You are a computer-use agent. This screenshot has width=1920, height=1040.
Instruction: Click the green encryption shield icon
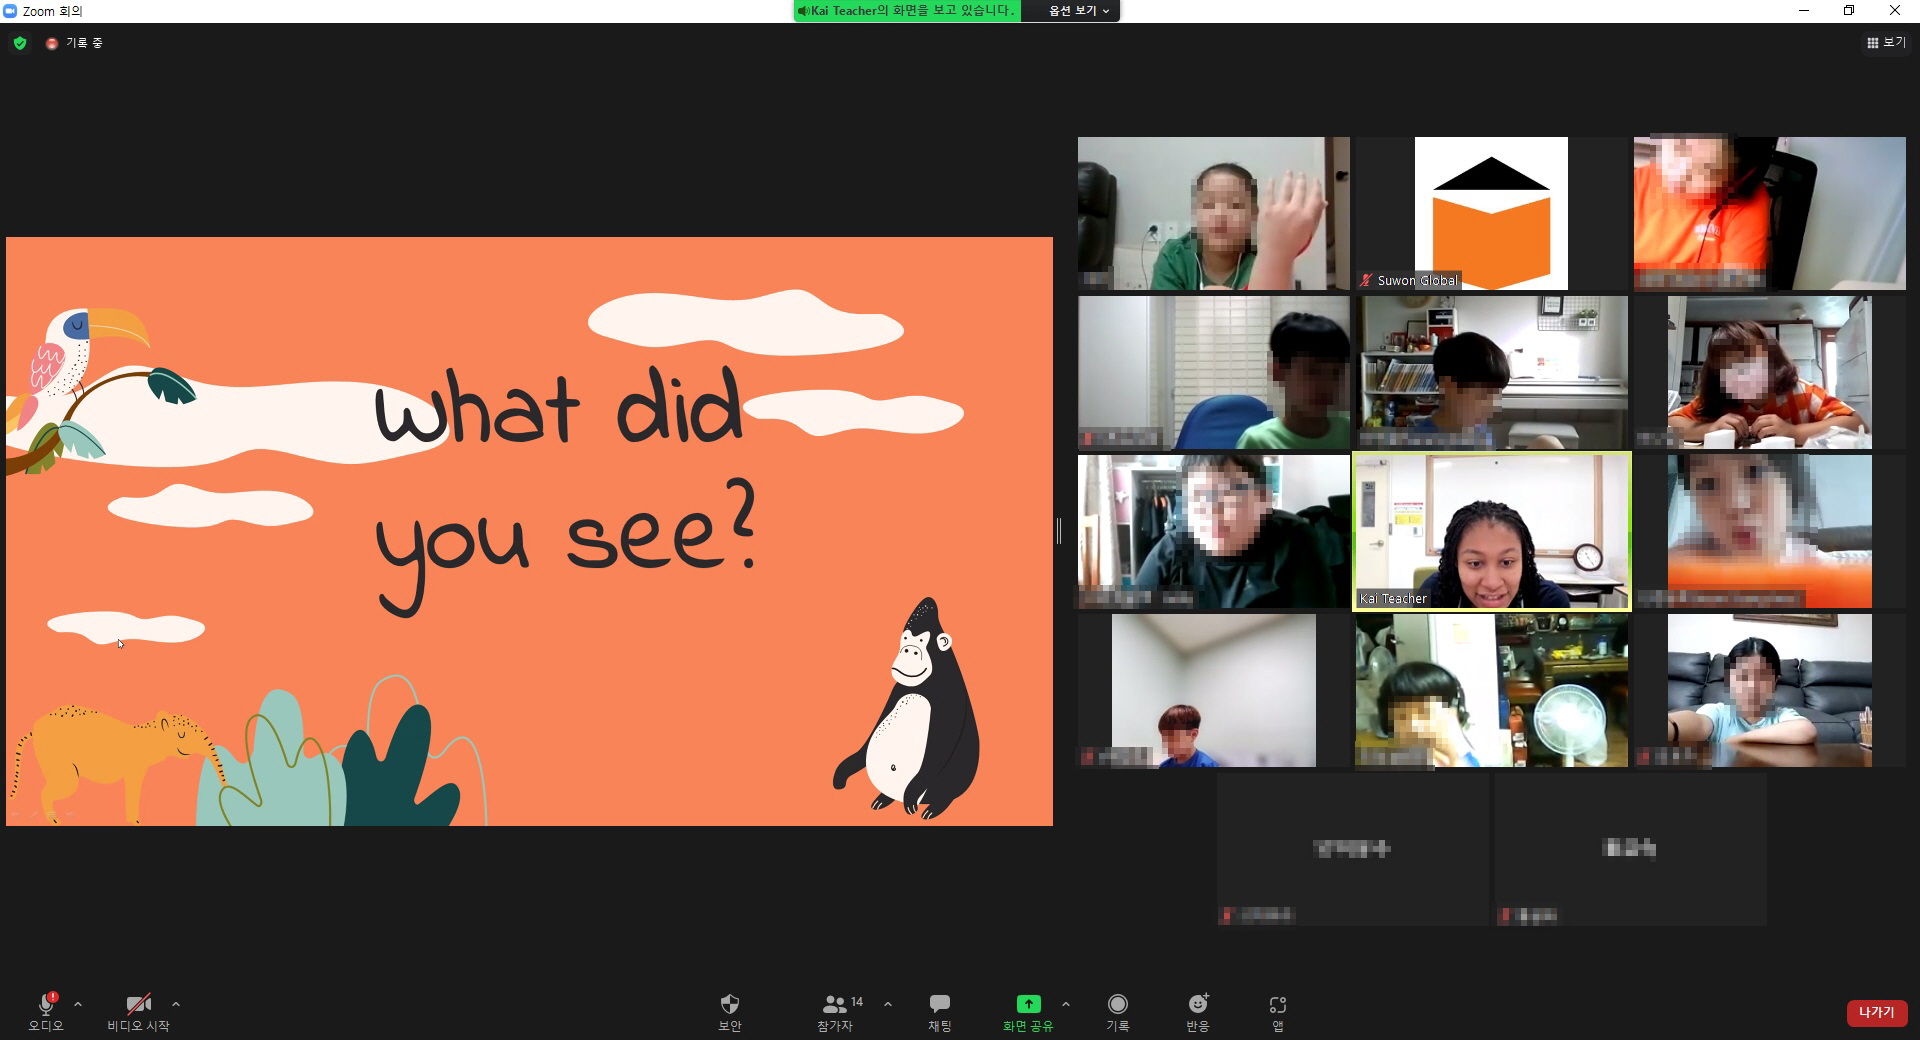(20, 43)
